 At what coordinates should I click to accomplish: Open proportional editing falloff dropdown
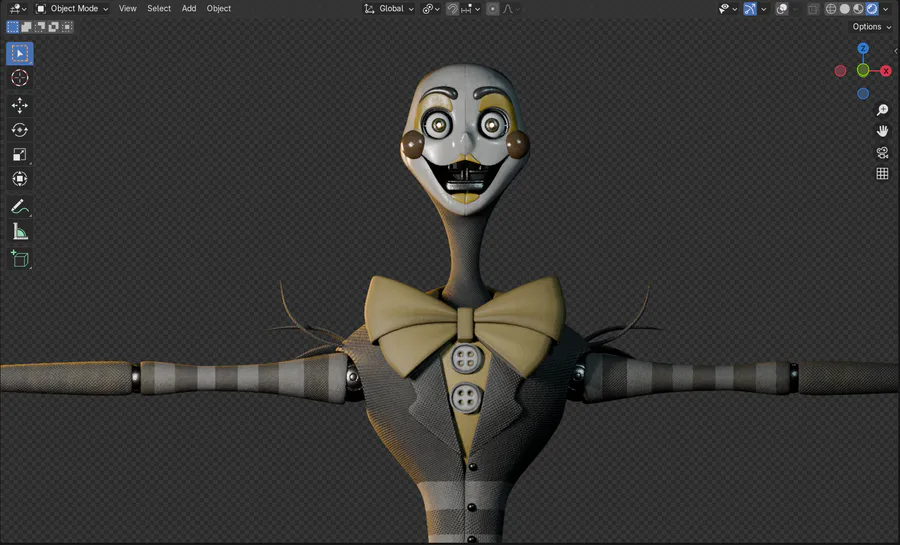[x=509, y=9]
